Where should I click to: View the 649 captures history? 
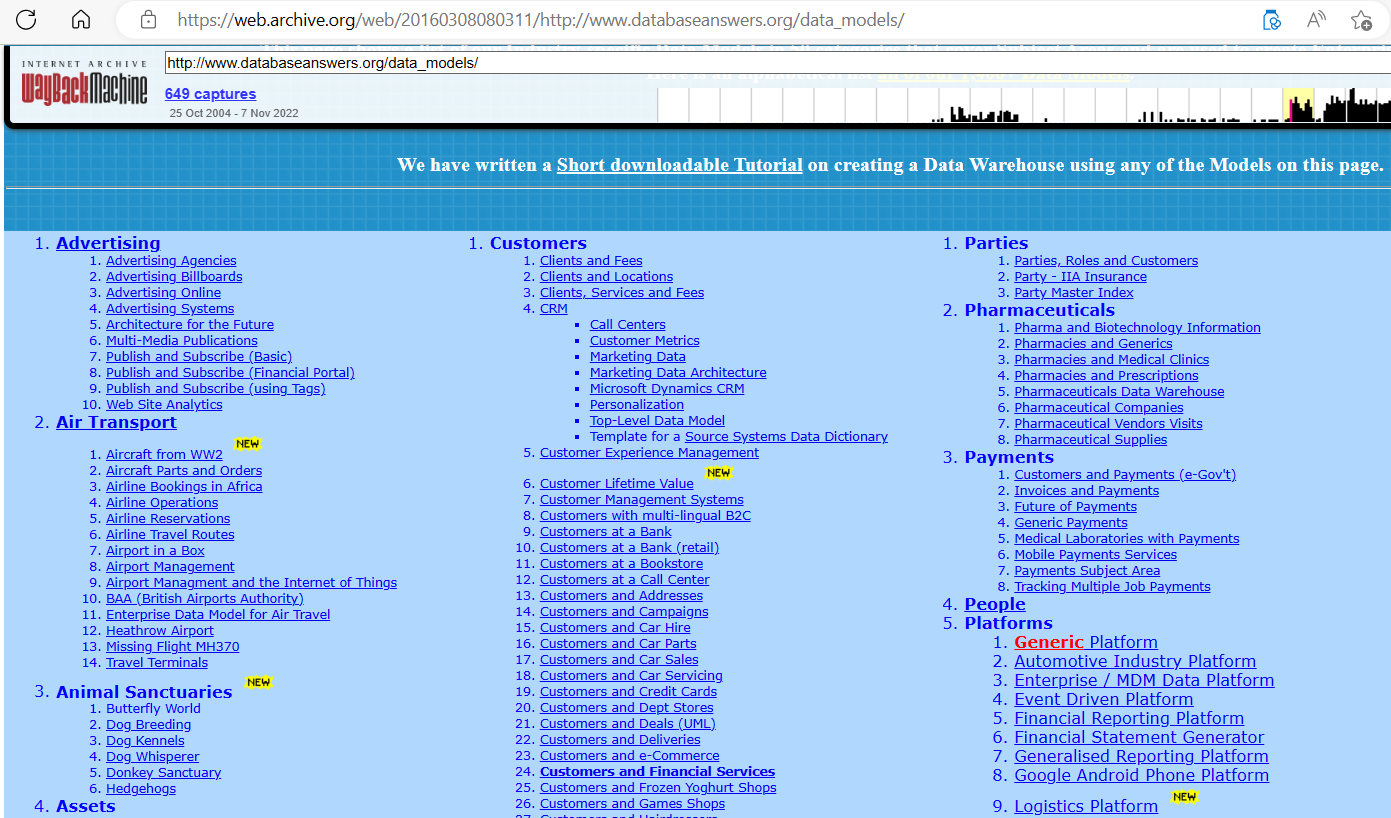coord(210,93)
